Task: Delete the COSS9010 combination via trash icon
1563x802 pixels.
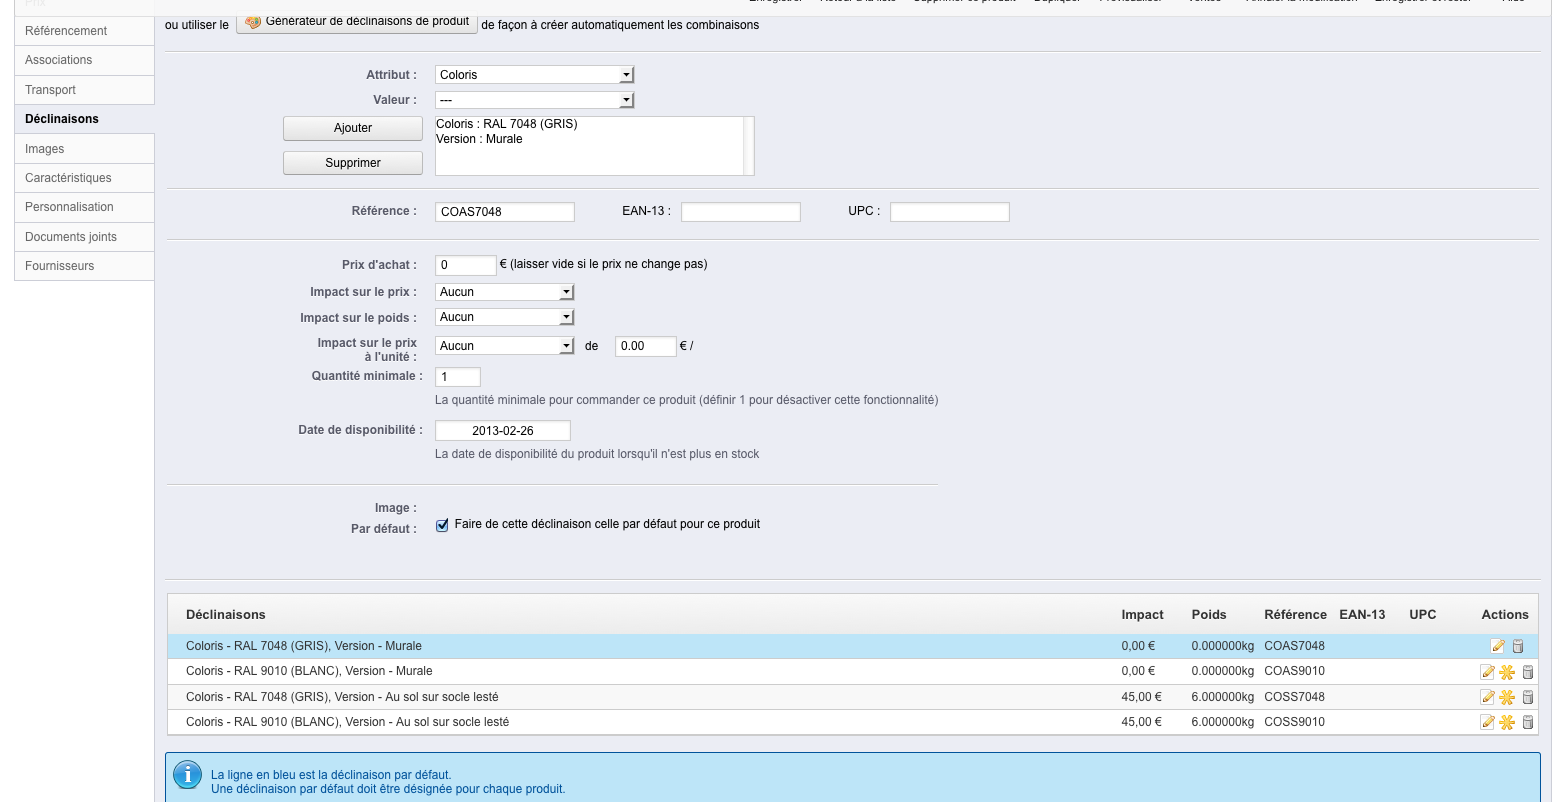Action: (x=1527, y=722)
